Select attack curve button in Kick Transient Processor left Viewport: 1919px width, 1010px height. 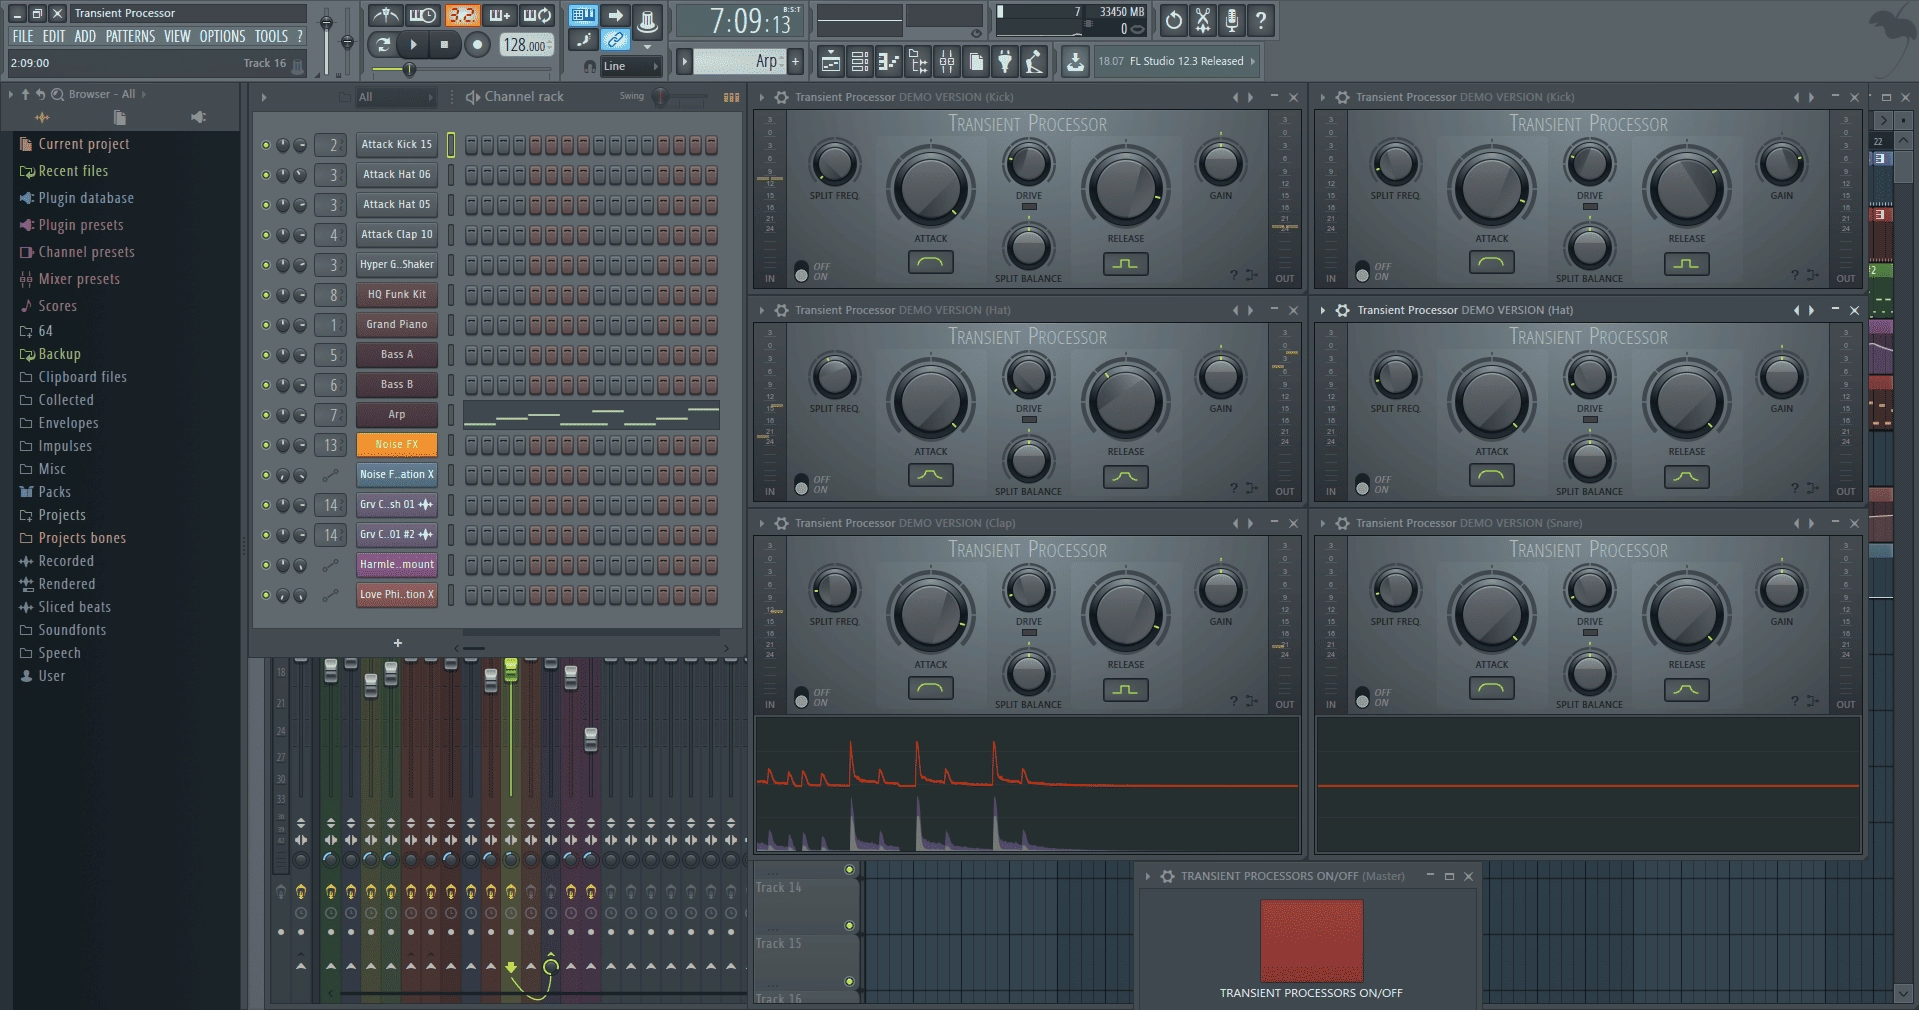pyautogui.click(x=930, y=263)
